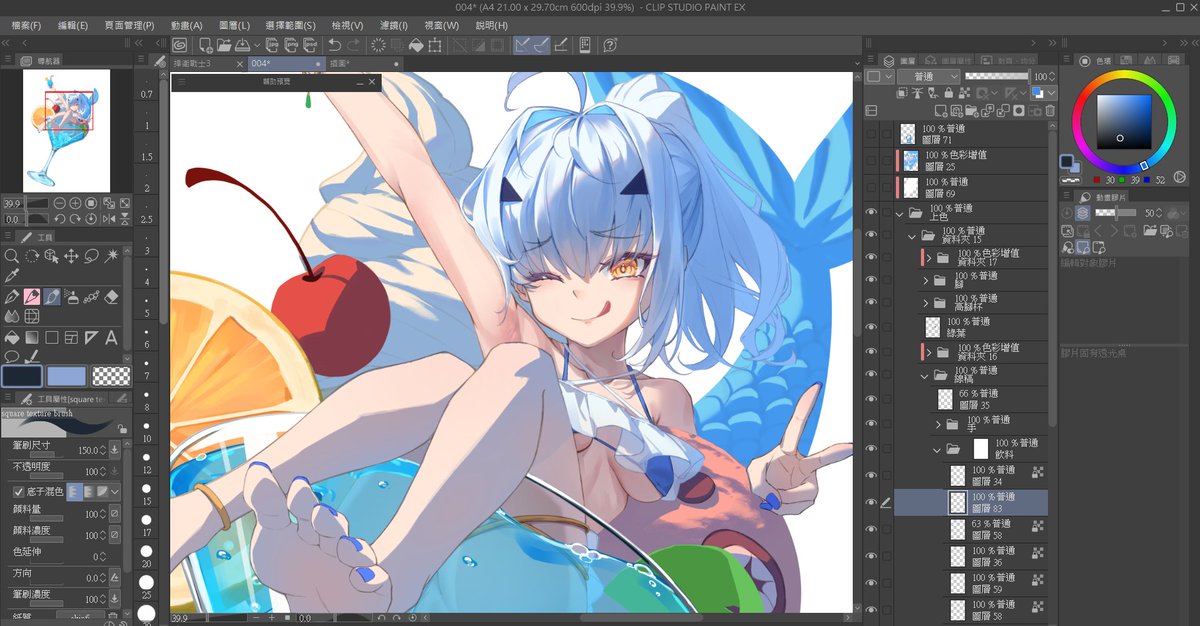Click the save icon in the toolbar
1200x626 pixels.
[x=242, y=45]
